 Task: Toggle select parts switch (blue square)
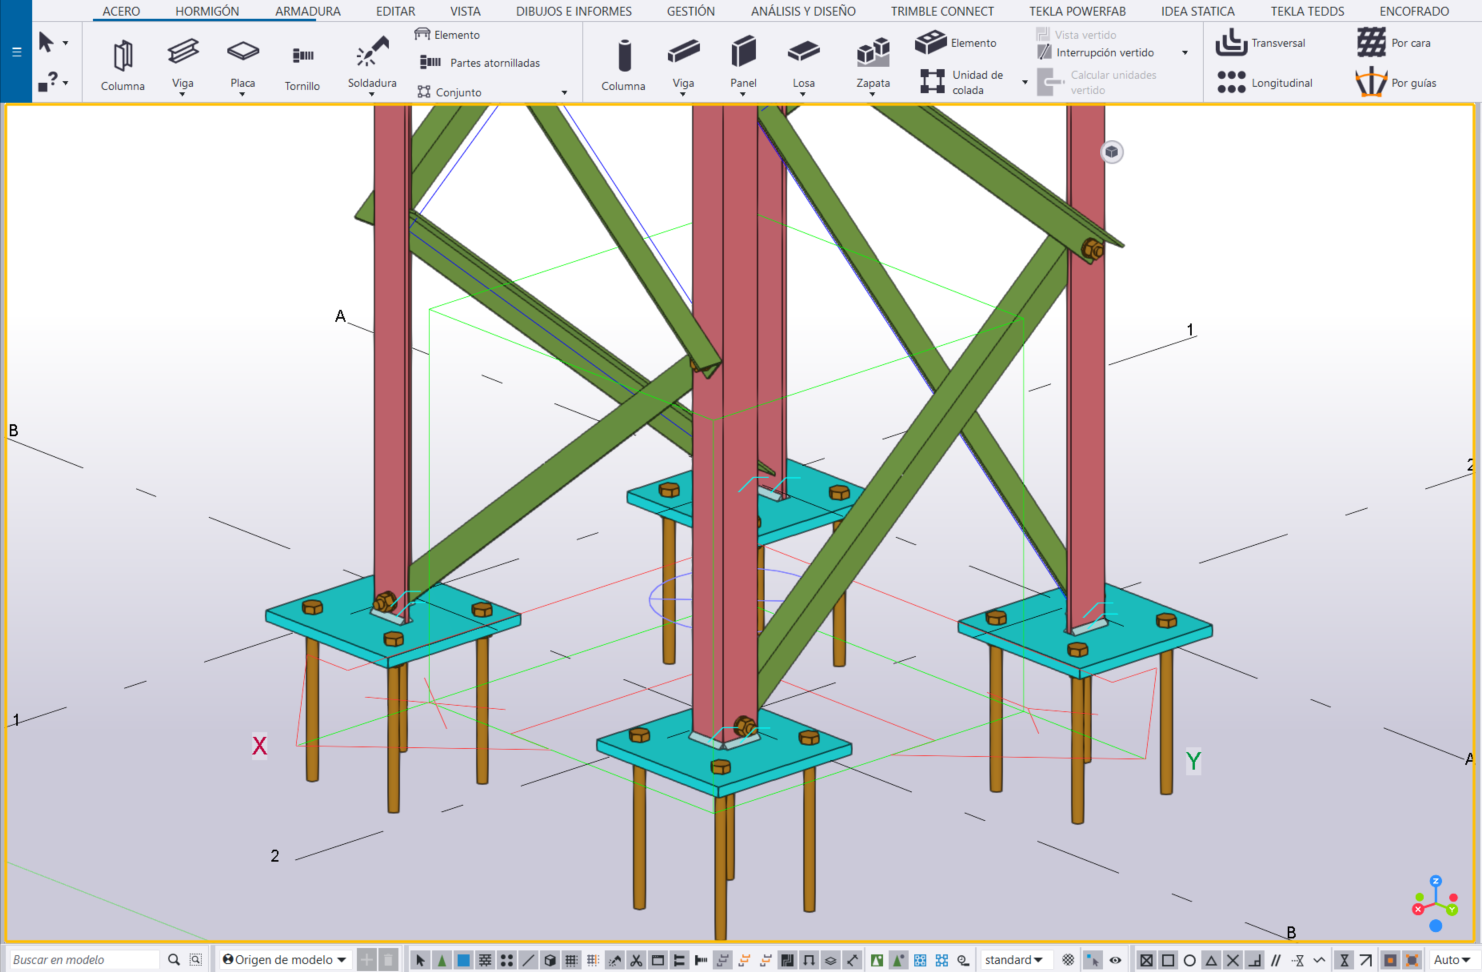click(463, 960)
